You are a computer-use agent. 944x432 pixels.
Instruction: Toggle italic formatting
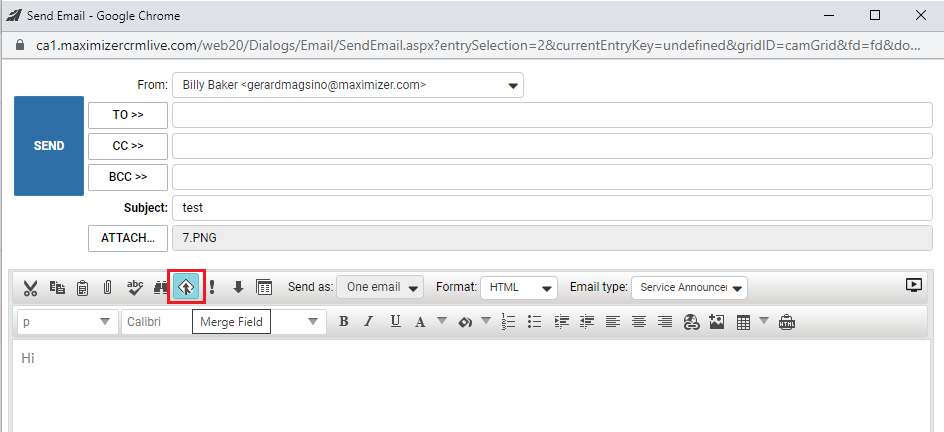369,321
